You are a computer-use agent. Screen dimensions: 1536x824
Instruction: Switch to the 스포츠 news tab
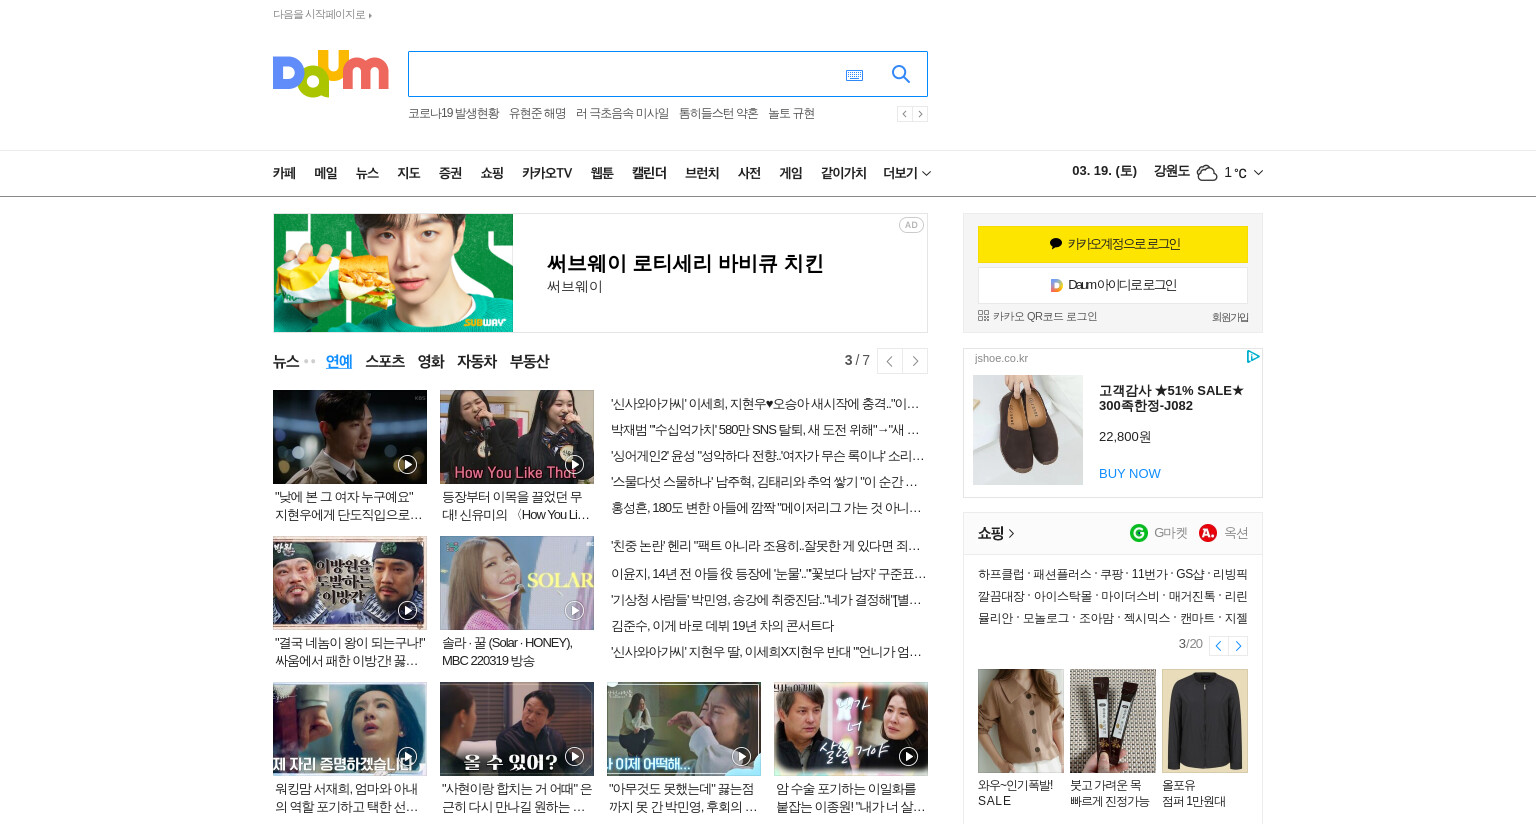385,361
